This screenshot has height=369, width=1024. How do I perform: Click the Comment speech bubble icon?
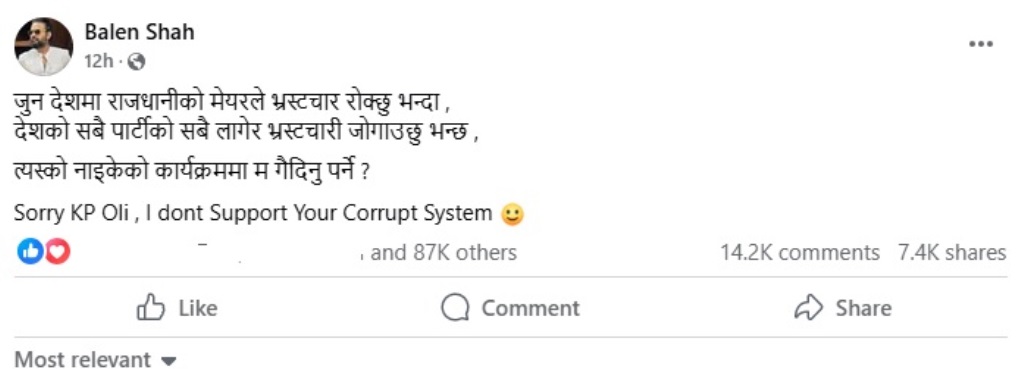click(x=455, y=308)
